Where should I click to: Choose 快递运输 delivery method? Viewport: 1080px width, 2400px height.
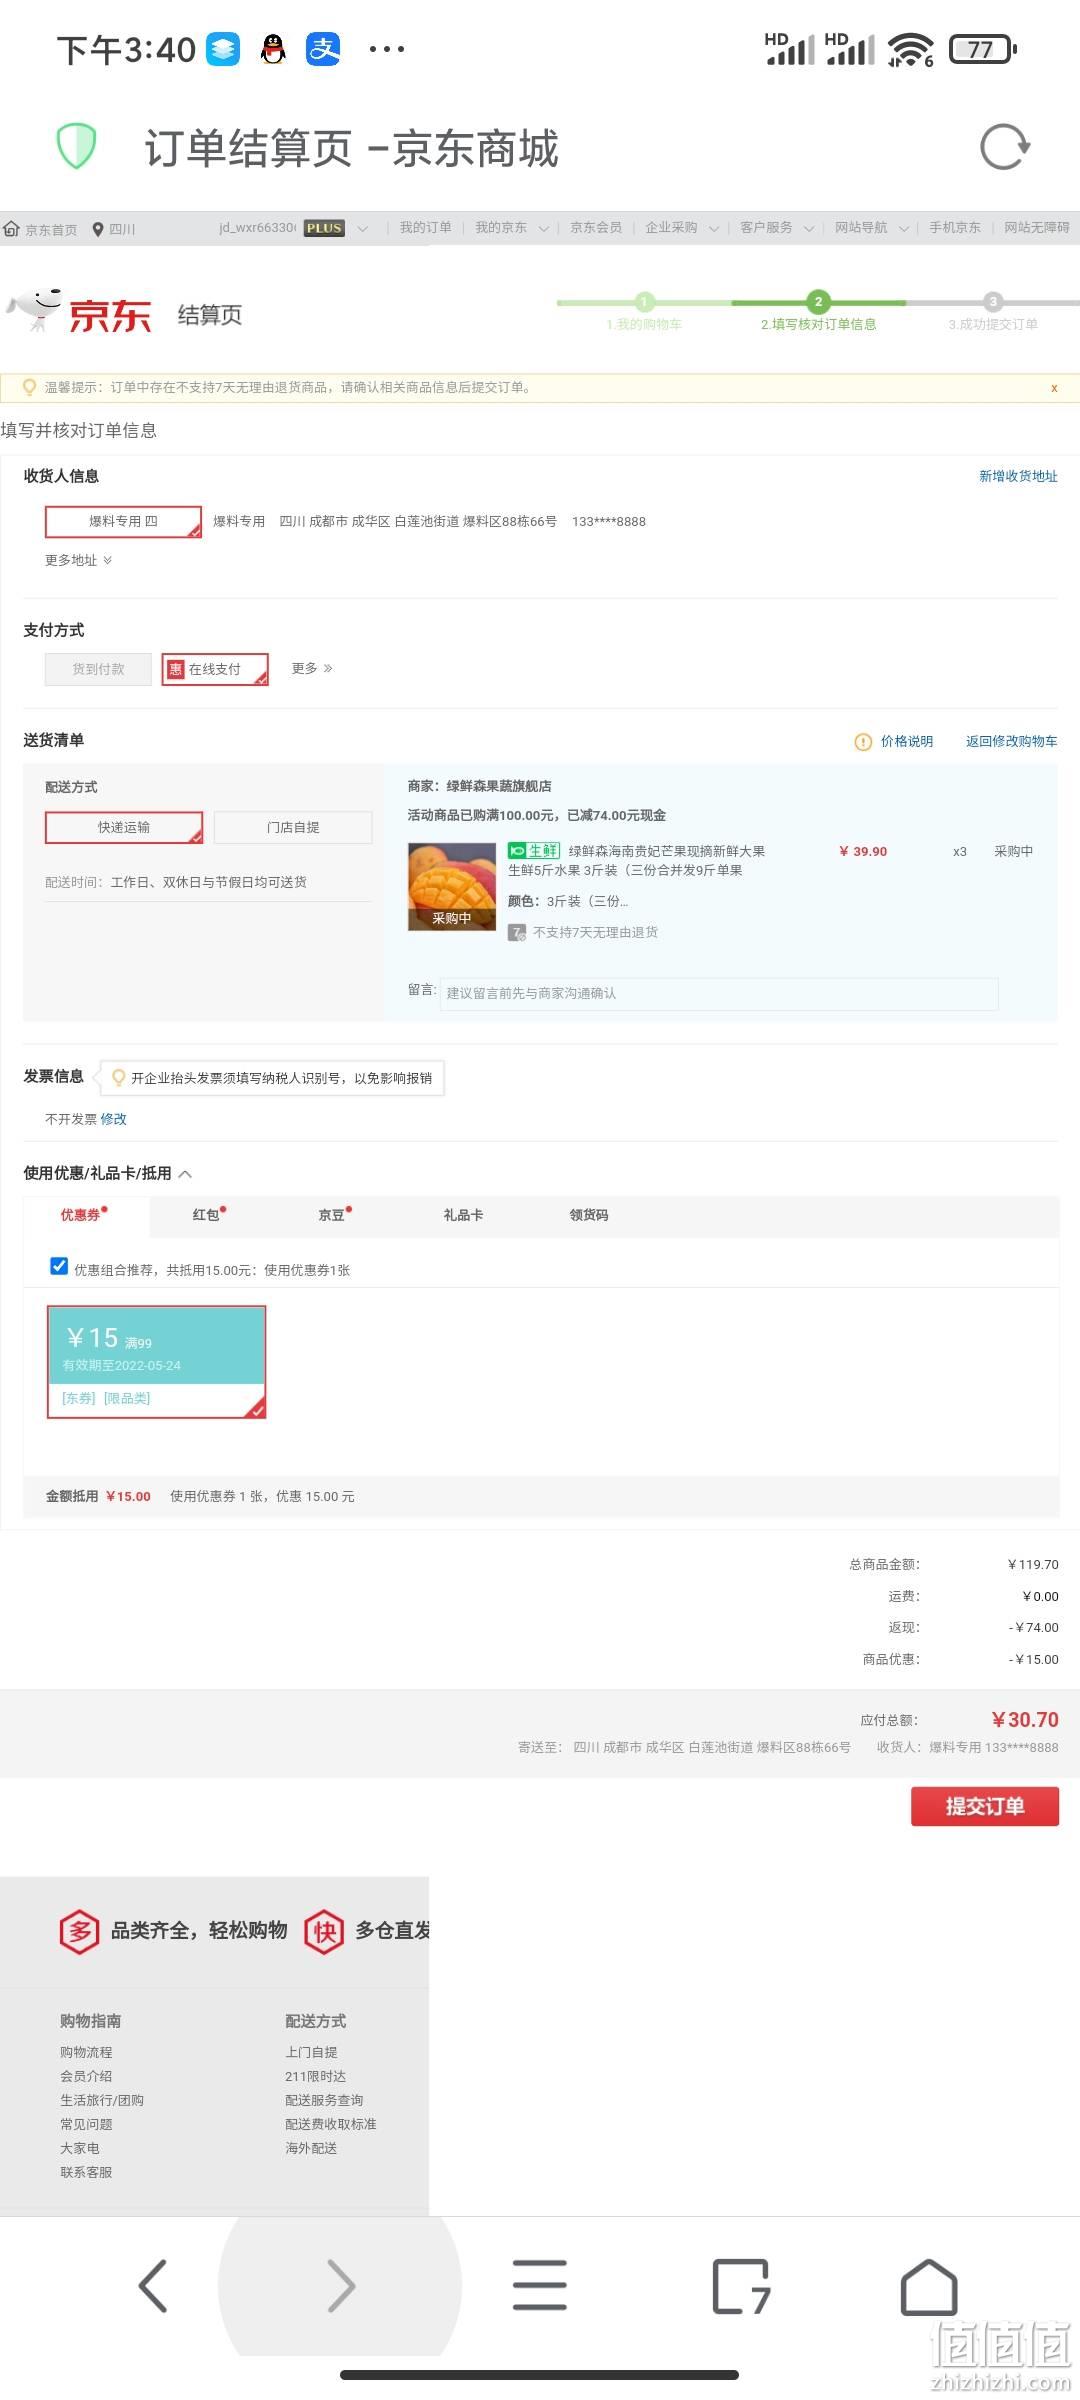124,827
